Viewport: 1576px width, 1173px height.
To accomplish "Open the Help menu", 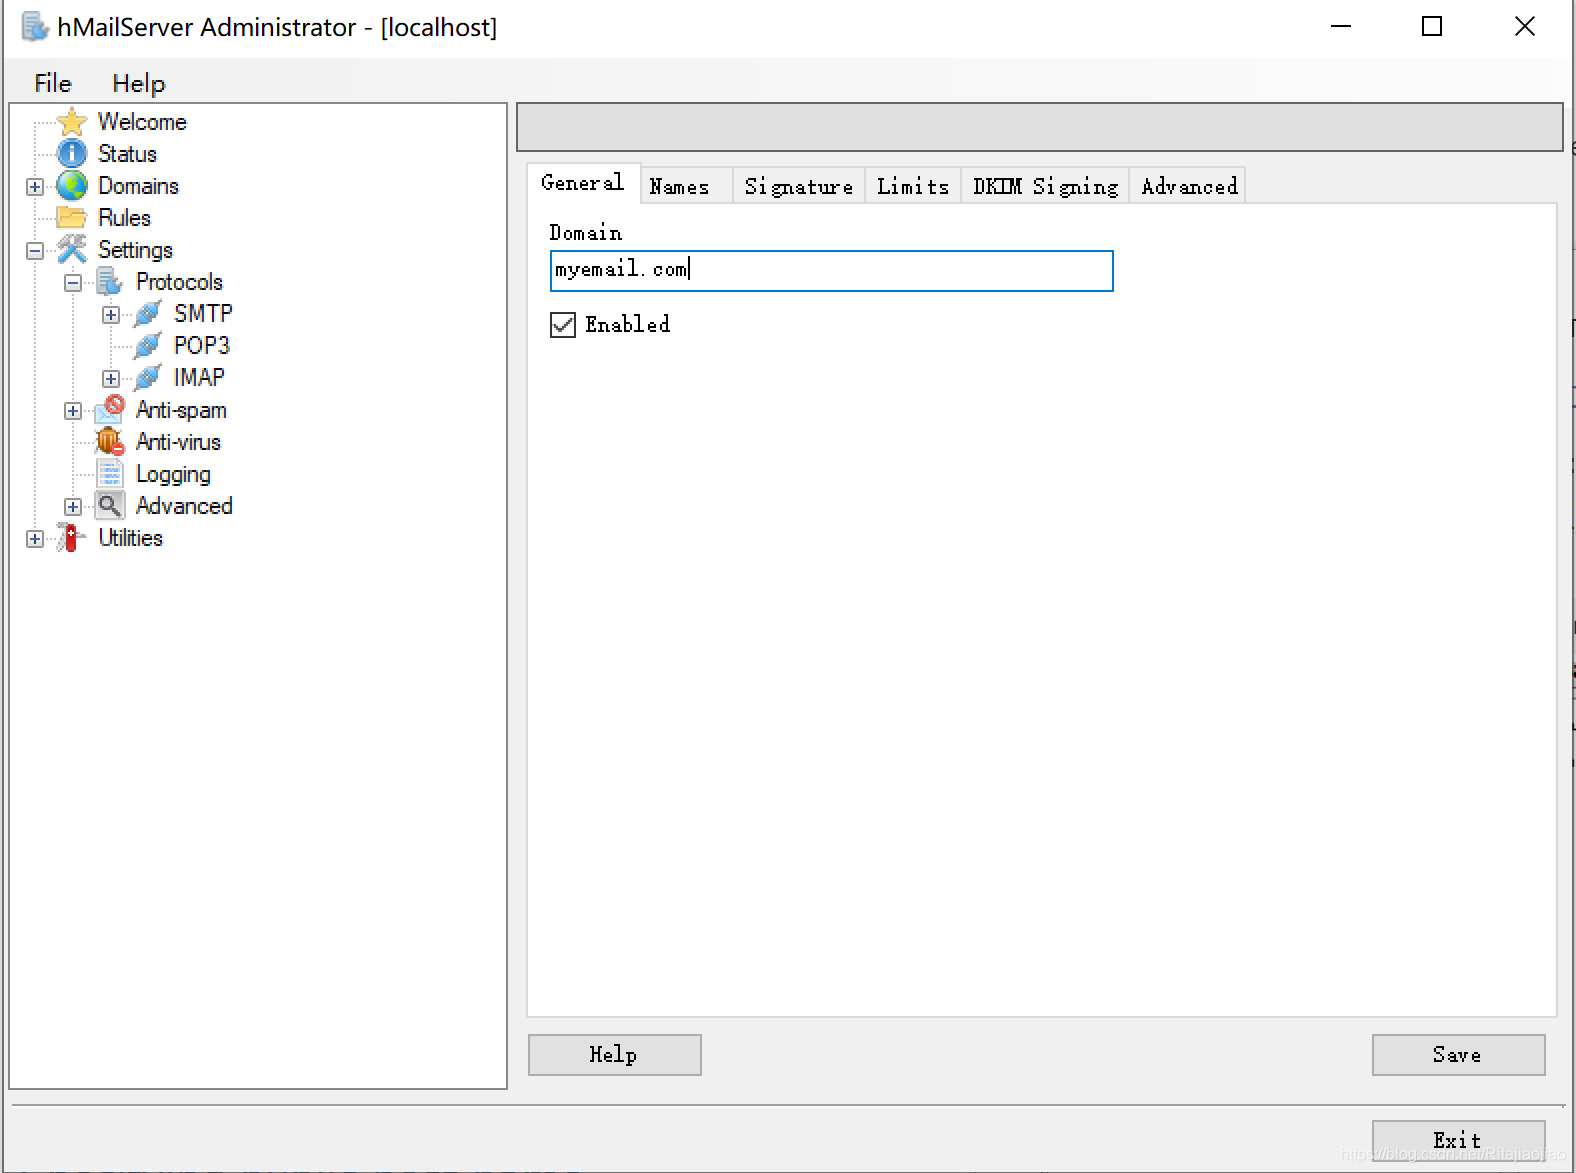I will tap(138, 83).
